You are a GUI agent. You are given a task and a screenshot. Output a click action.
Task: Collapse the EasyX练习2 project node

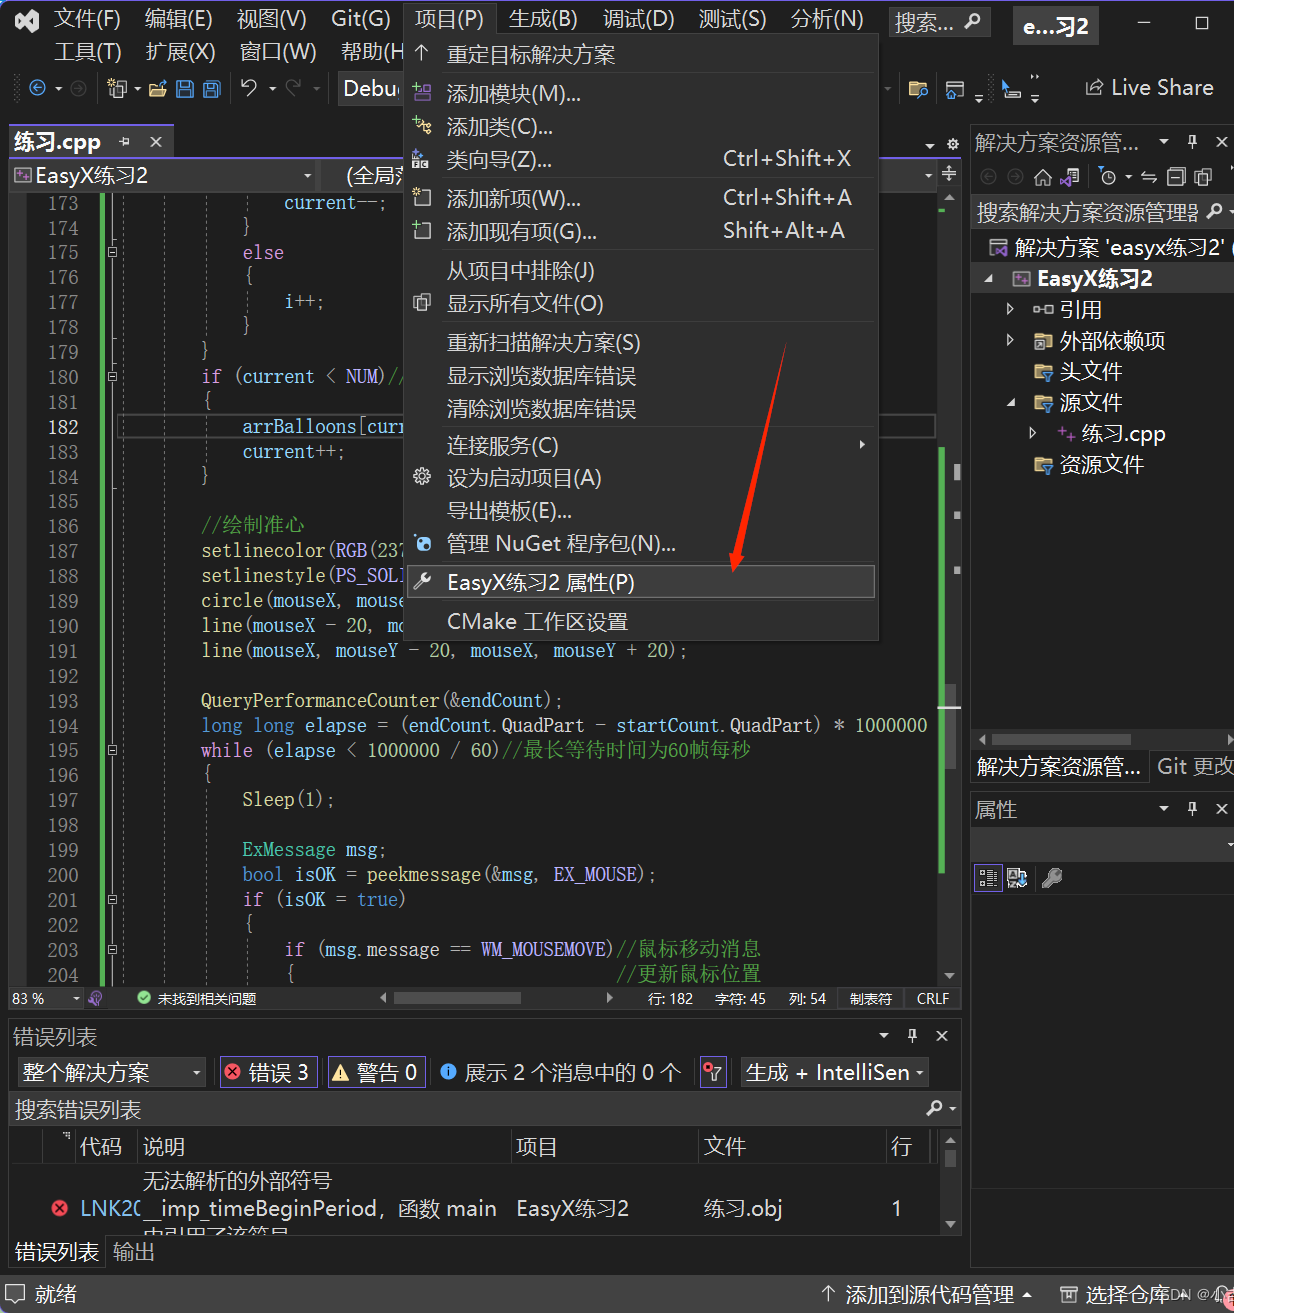point(989,278)
